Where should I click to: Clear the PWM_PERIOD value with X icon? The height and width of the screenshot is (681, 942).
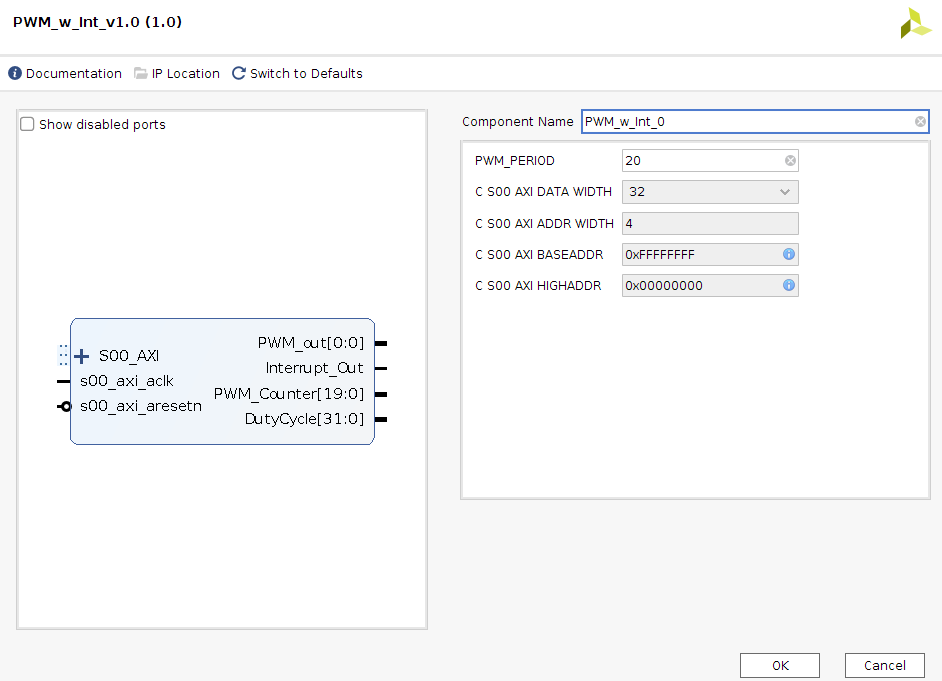point(790,161)
